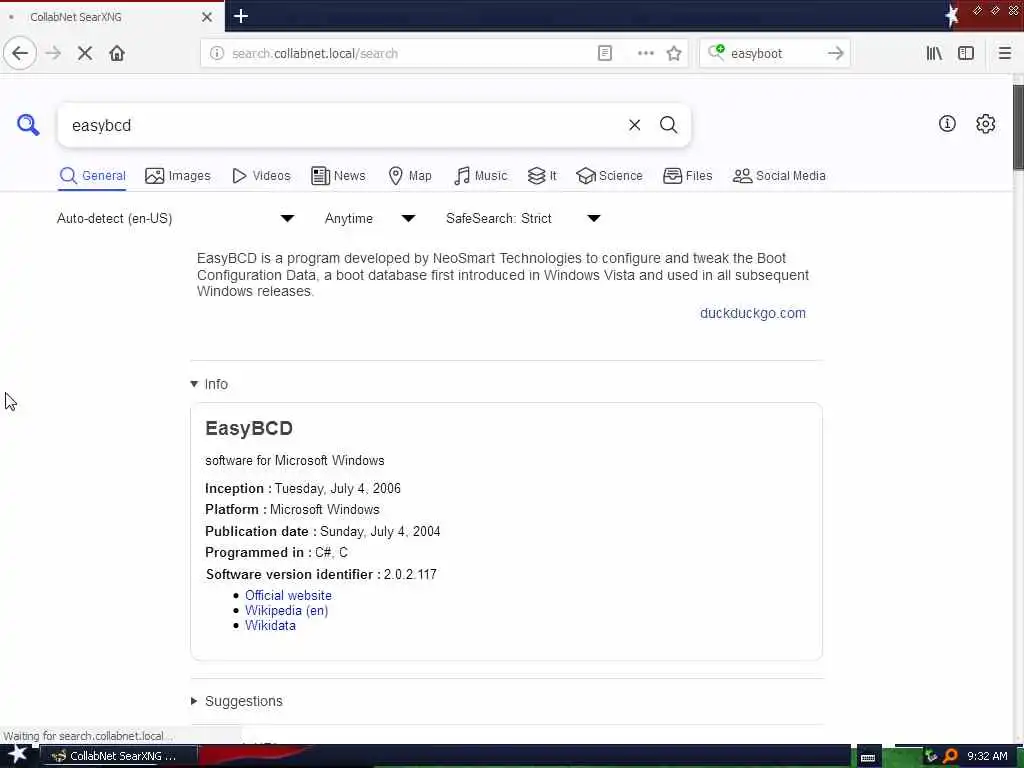The width and height of the screenshot is (1024, 768).
Task: Click the SearXNG blue magnifier logo
Action: (x=28, y=124)
